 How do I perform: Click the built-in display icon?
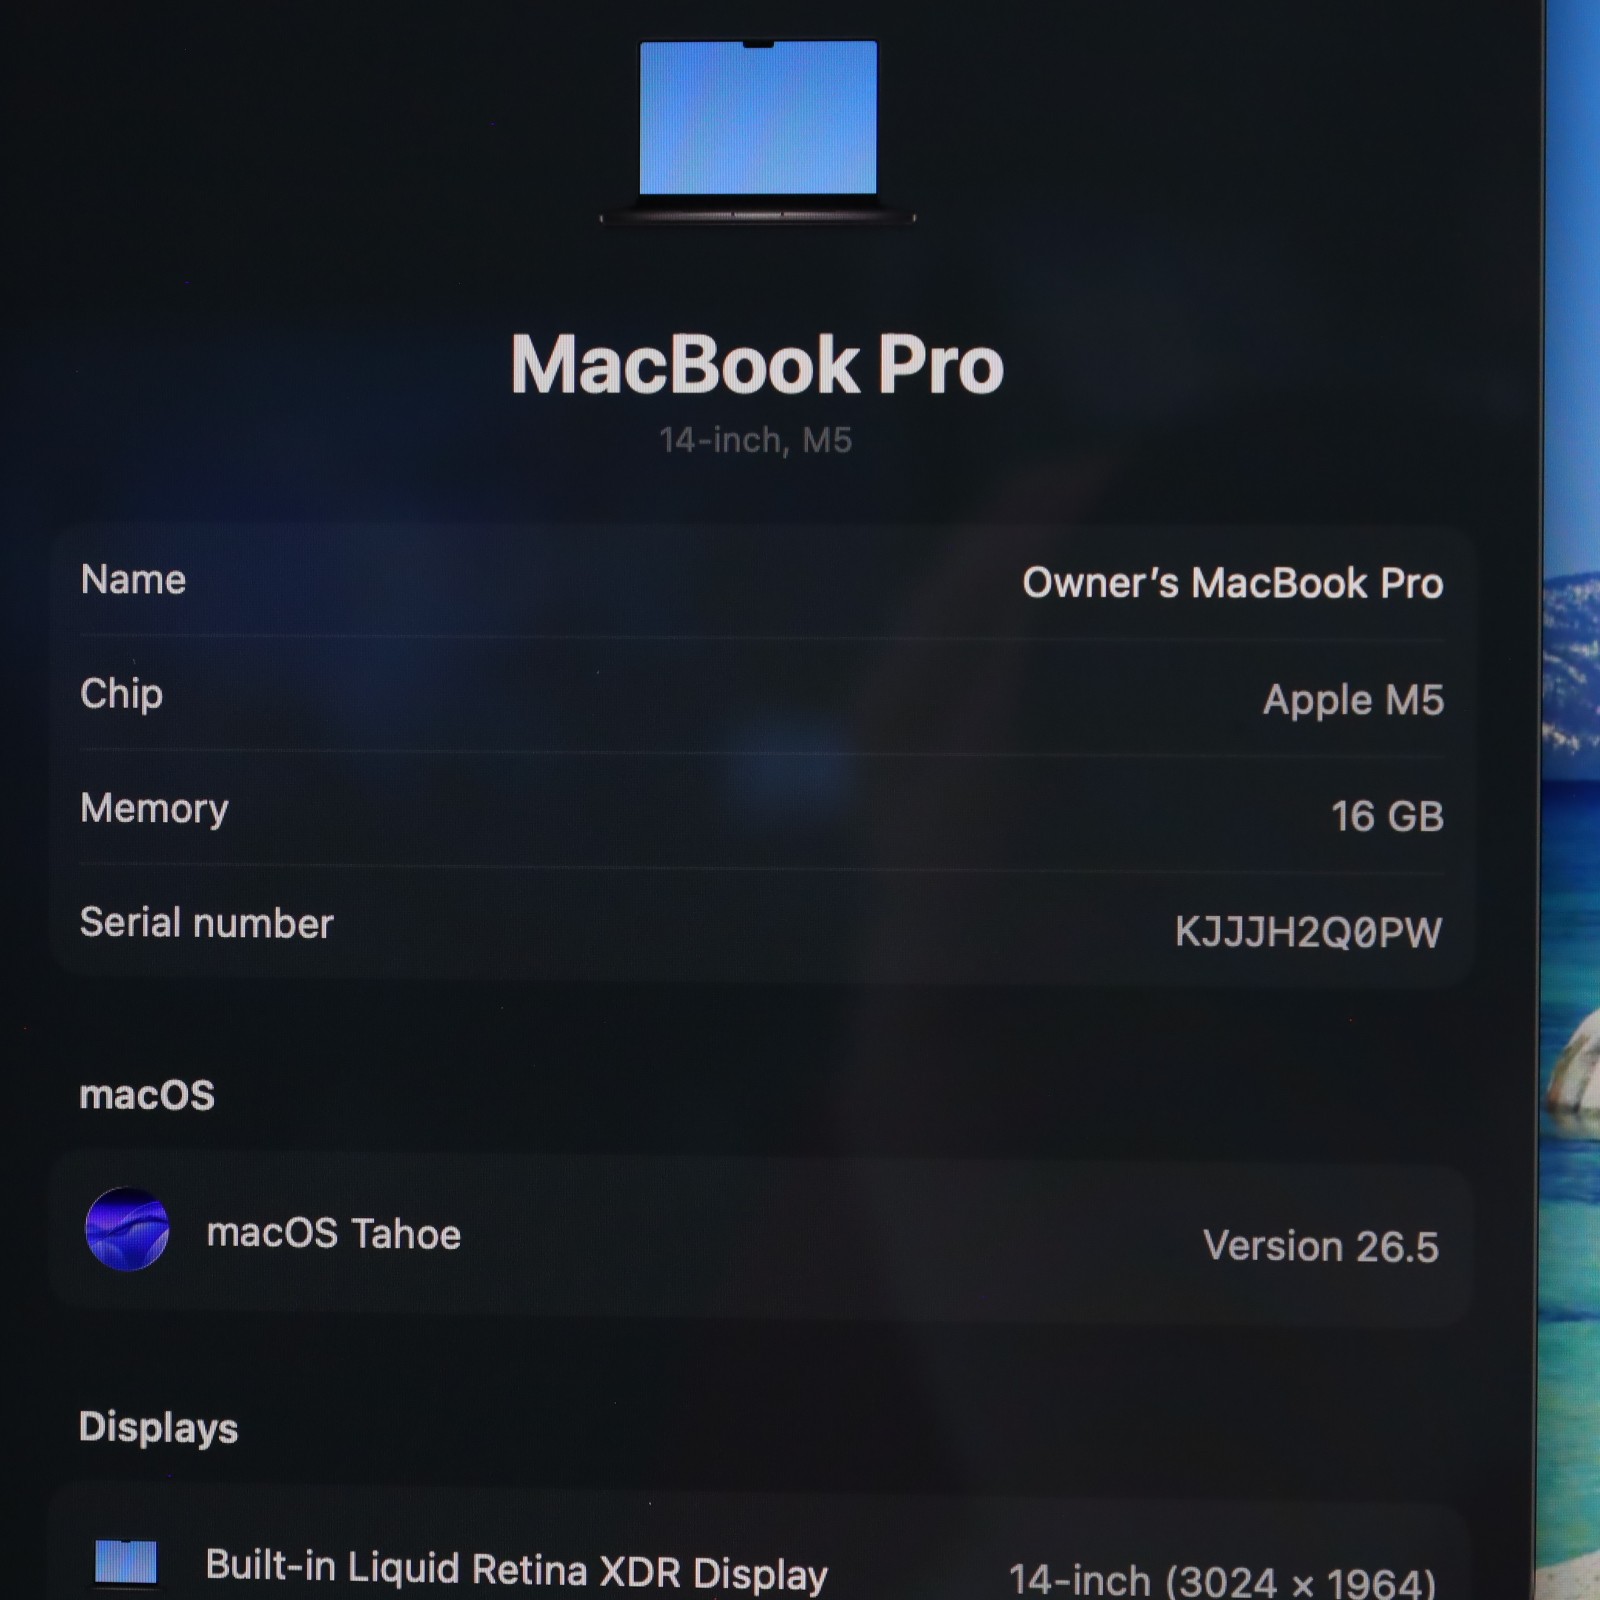(126, 1562)
